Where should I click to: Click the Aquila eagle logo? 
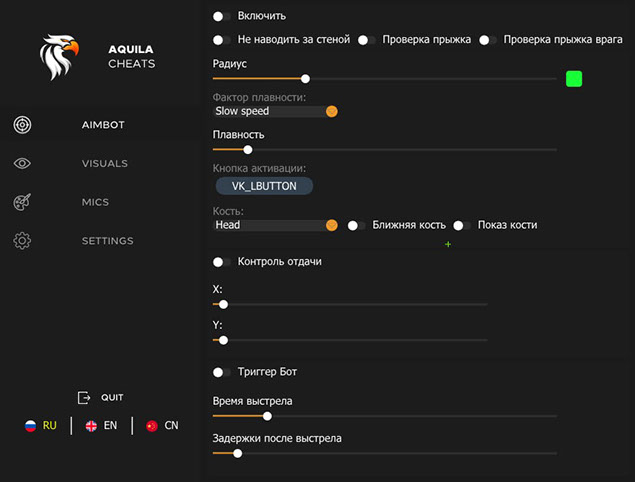pos(58,58)
